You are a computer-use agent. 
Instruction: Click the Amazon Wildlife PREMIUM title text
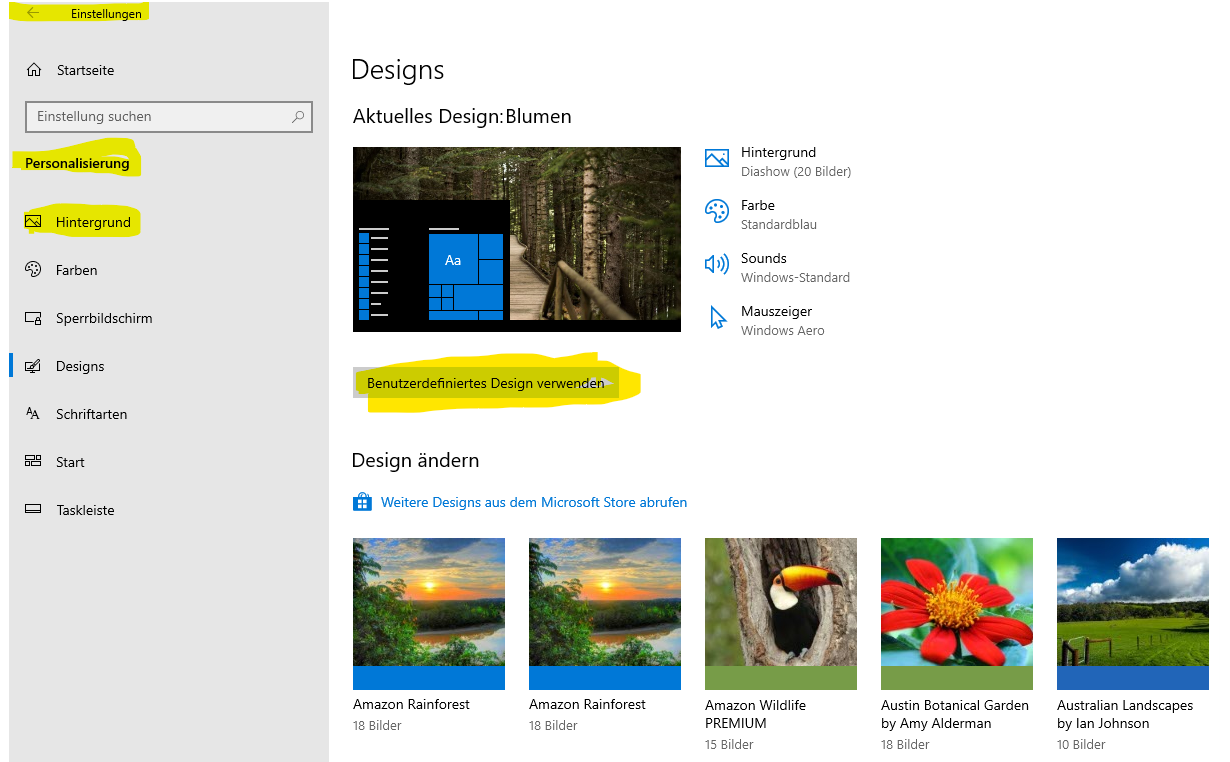(x=755, y=714)
